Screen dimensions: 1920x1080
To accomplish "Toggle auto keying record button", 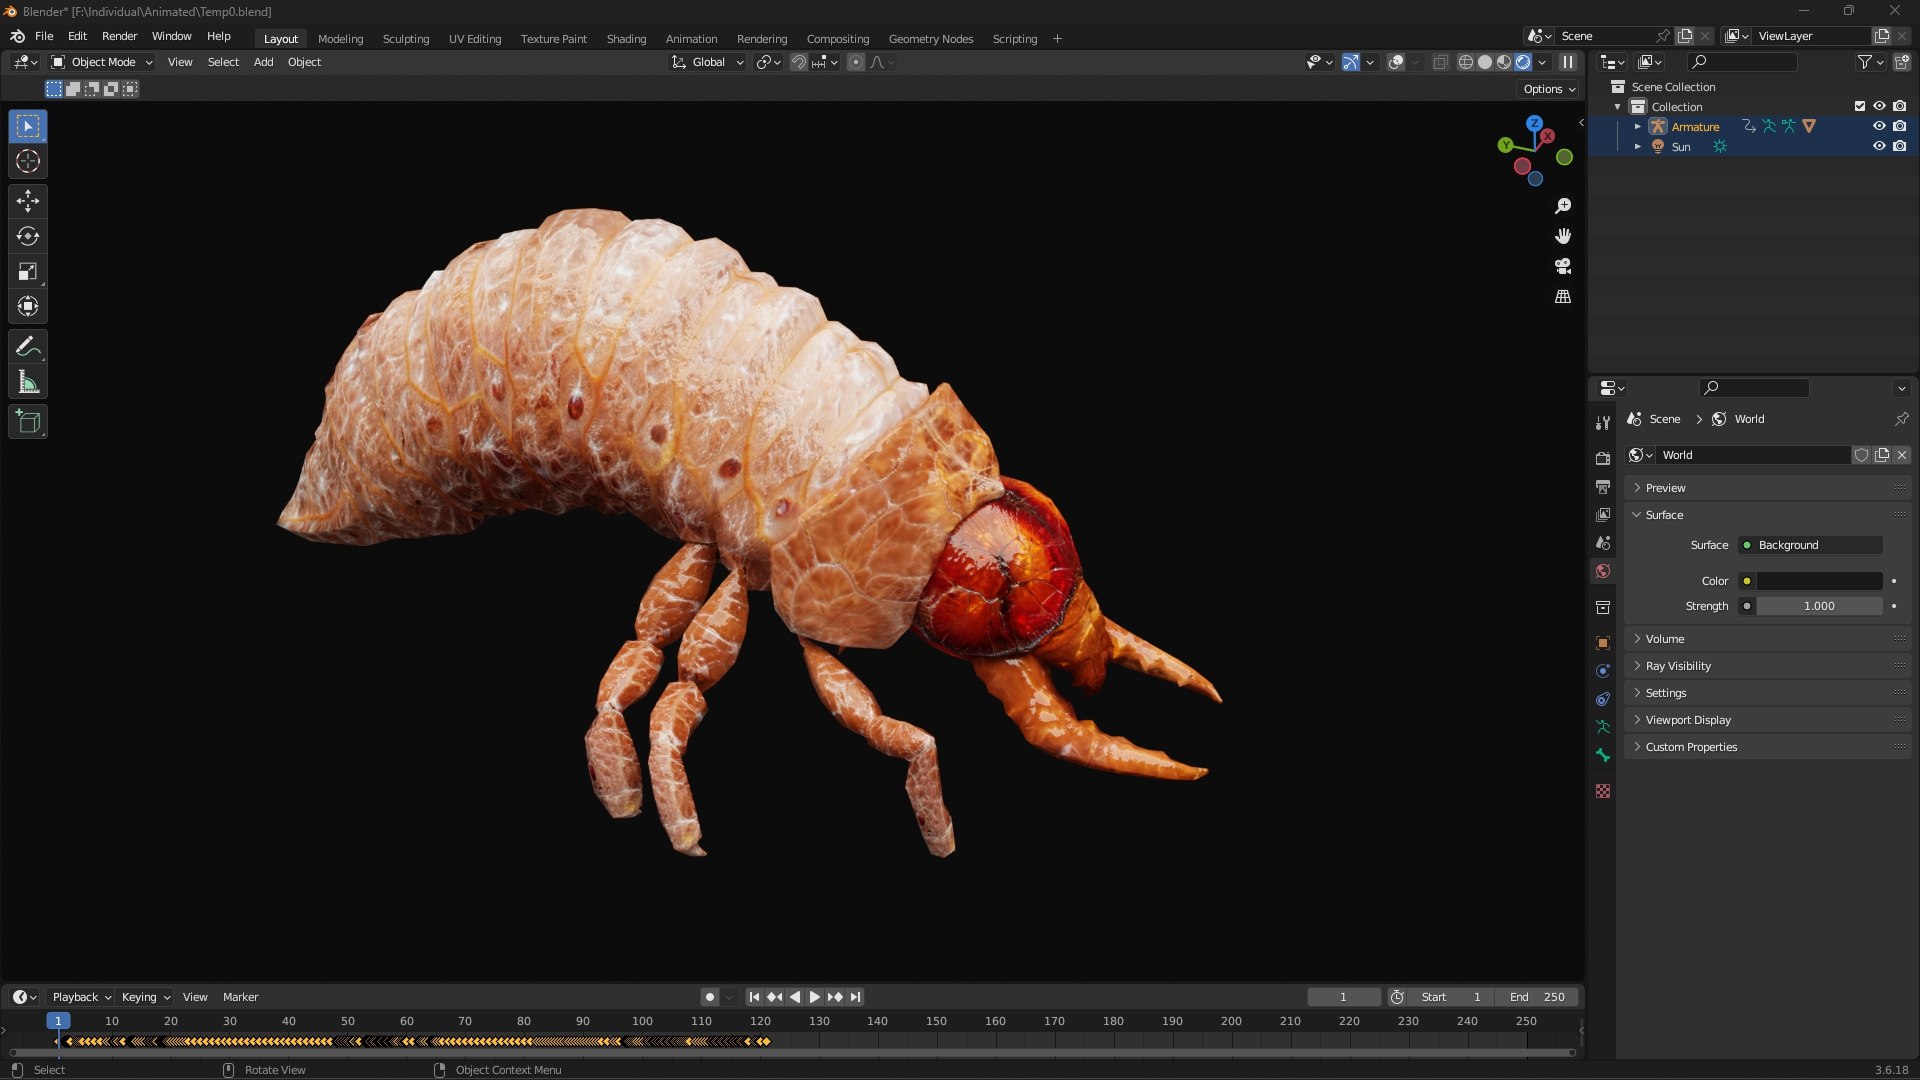I will click(709, 997).
